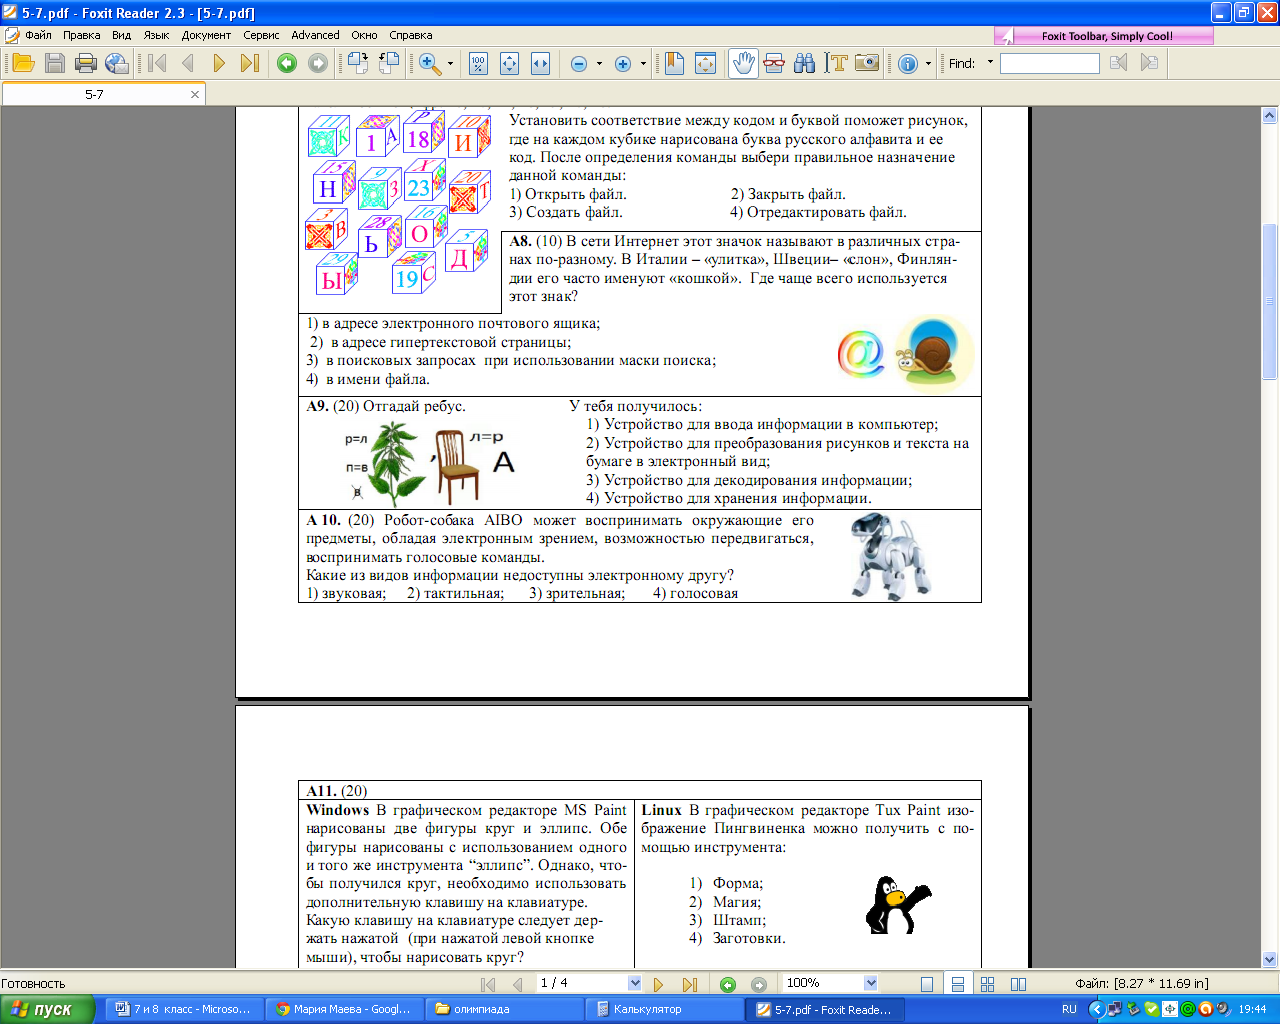The height and width of the screenshot is (1024, 1280).
Task: Open the Windows пуск Start button
Action: click(47, 1009)
